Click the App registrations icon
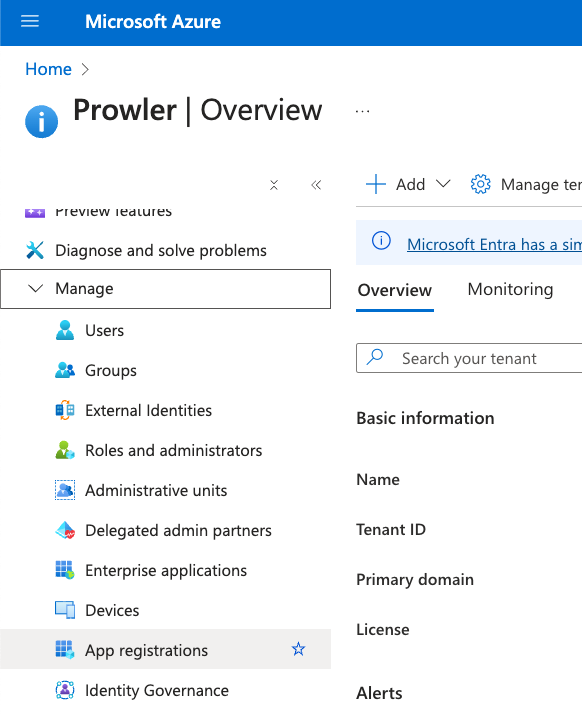 pos(65,650)
